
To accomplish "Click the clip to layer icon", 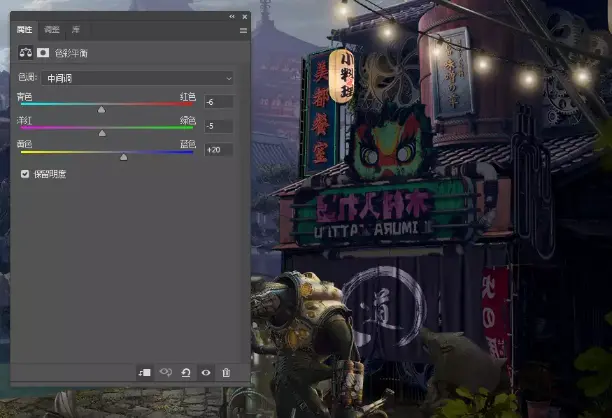I will pos(145,373).
